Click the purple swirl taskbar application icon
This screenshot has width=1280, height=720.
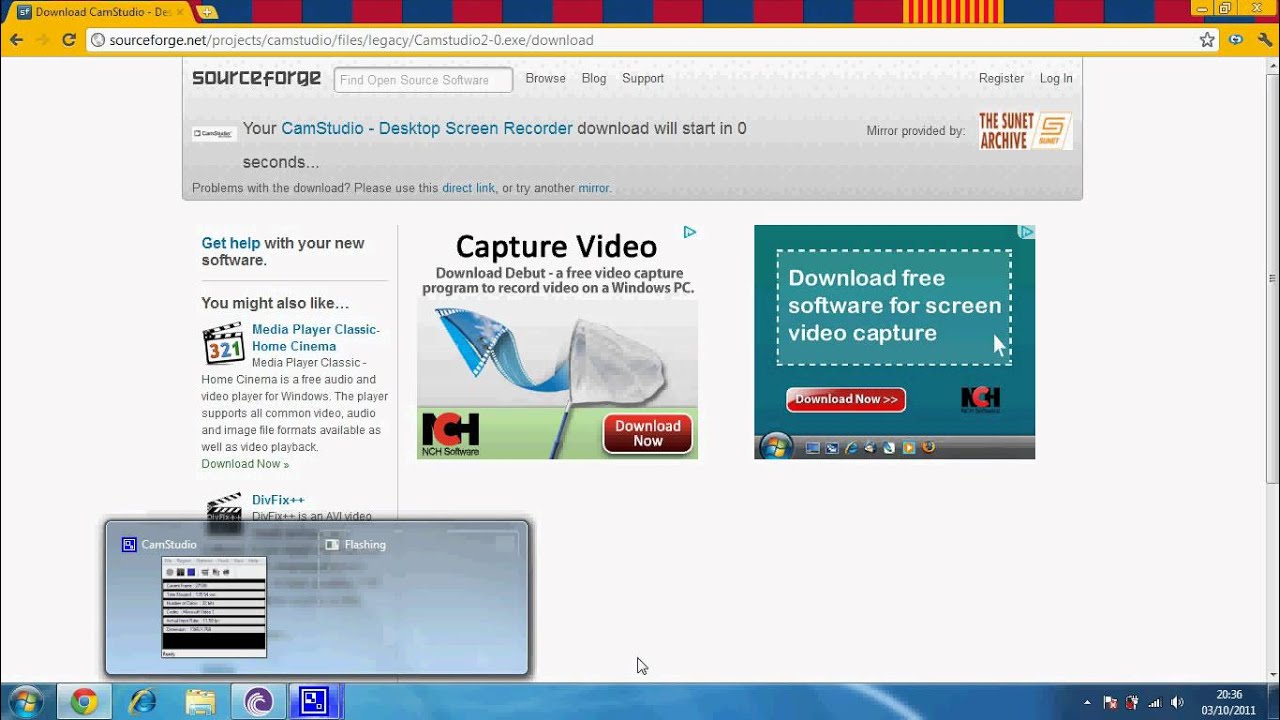pos(258,702)
